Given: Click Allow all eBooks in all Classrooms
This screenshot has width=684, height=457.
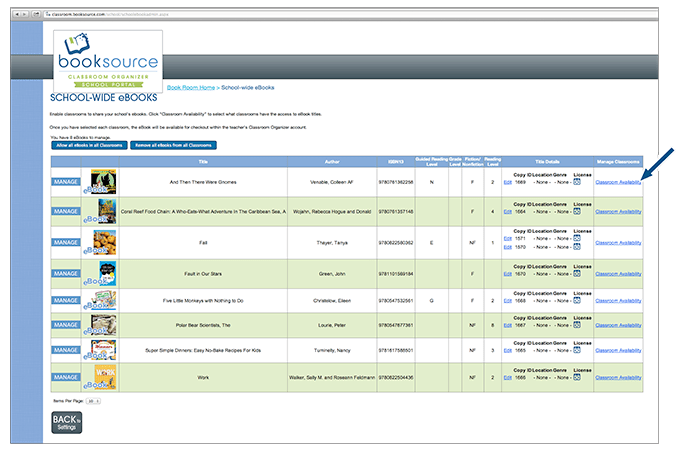Looking at the screenshot, I should tap(89, 145).
